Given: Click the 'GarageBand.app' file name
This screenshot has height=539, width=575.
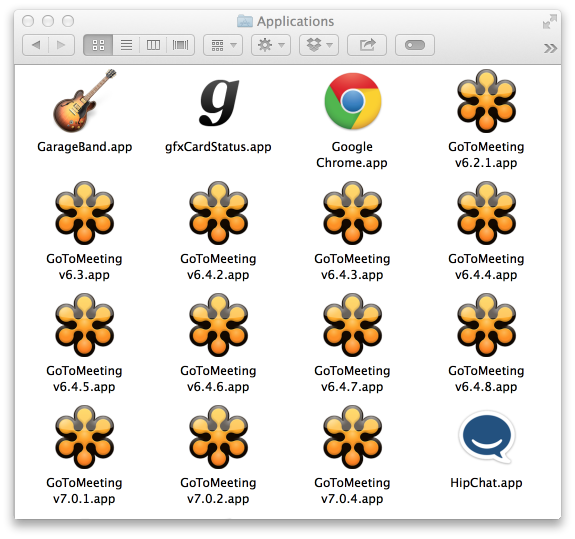Looking at the screenshot, I should [x=85, y=147].
